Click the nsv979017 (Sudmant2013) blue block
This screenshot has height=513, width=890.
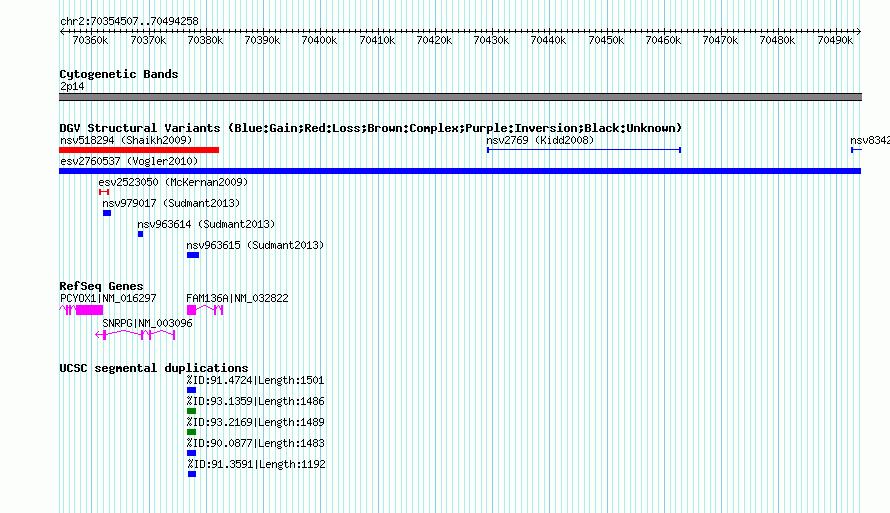pos(107,213)
